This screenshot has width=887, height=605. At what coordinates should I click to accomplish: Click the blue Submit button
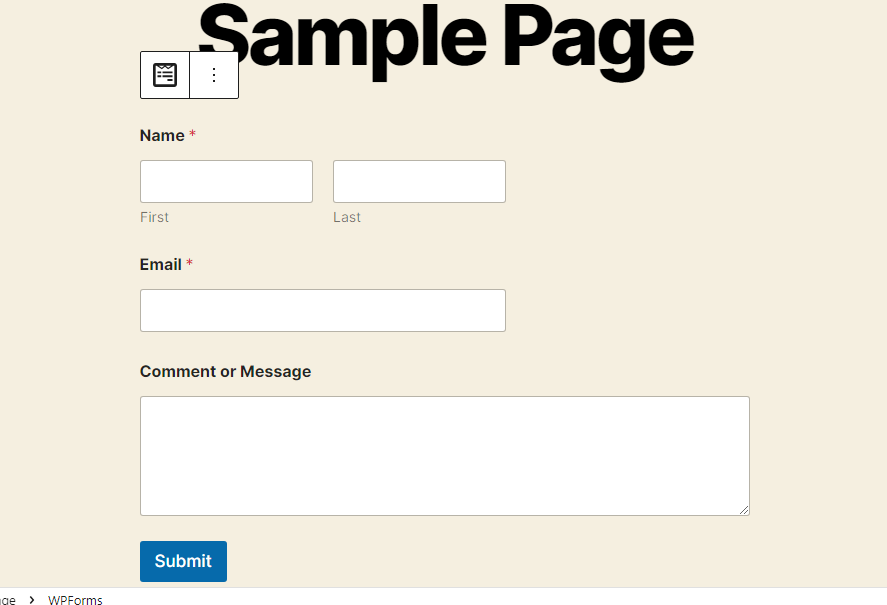(x=183, y=561)
